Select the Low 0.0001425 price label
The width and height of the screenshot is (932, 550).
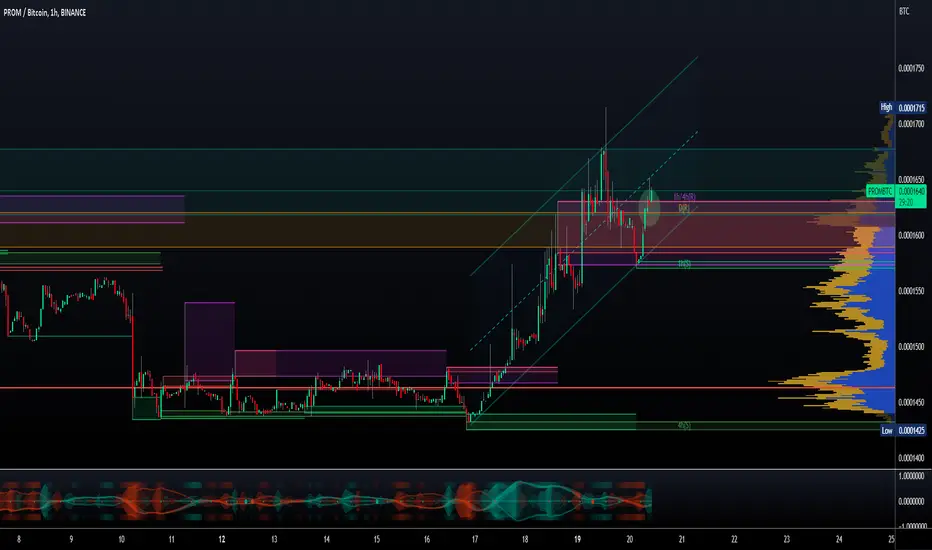click(x=902, y=430)
